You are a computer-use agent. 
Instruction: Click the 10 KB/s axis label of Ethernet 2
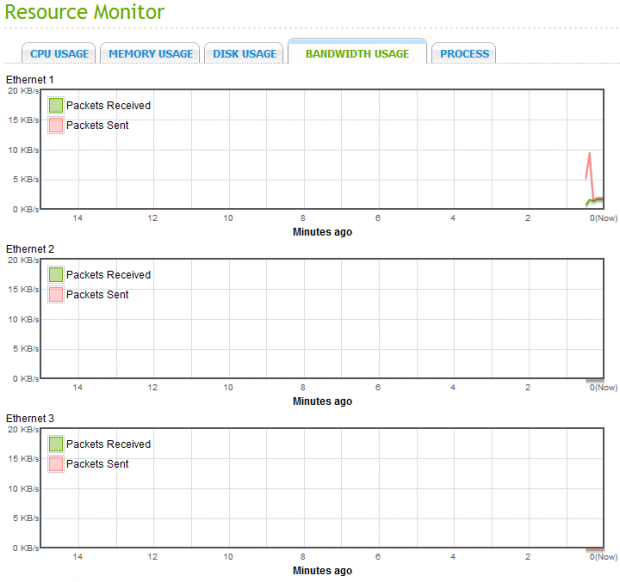(x=23, y=319)
